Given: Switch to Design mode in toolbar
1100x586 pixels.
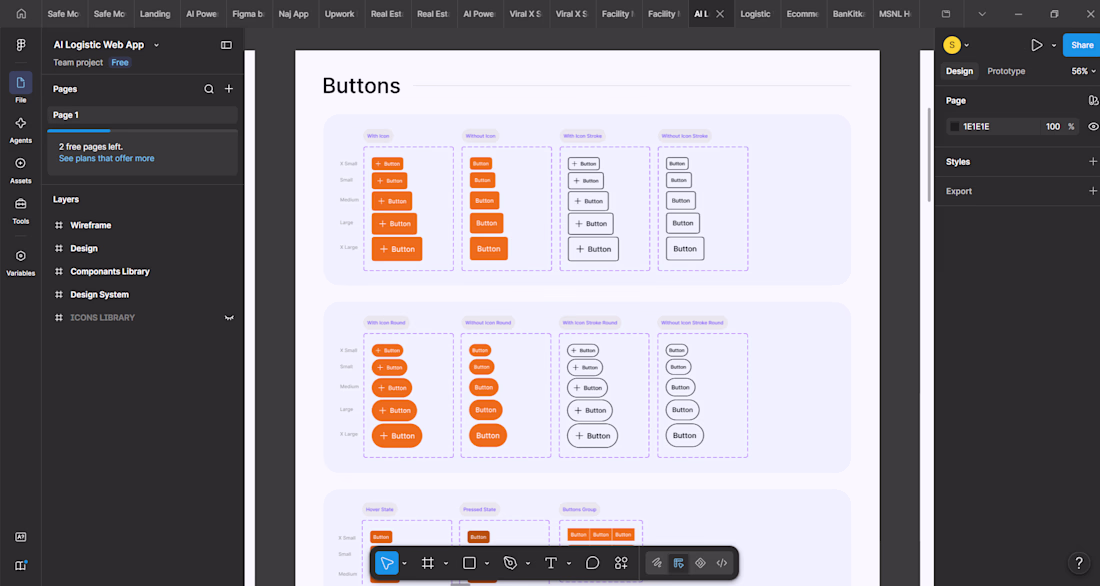Looking at the screenshot, I should [x=678, y=563].
